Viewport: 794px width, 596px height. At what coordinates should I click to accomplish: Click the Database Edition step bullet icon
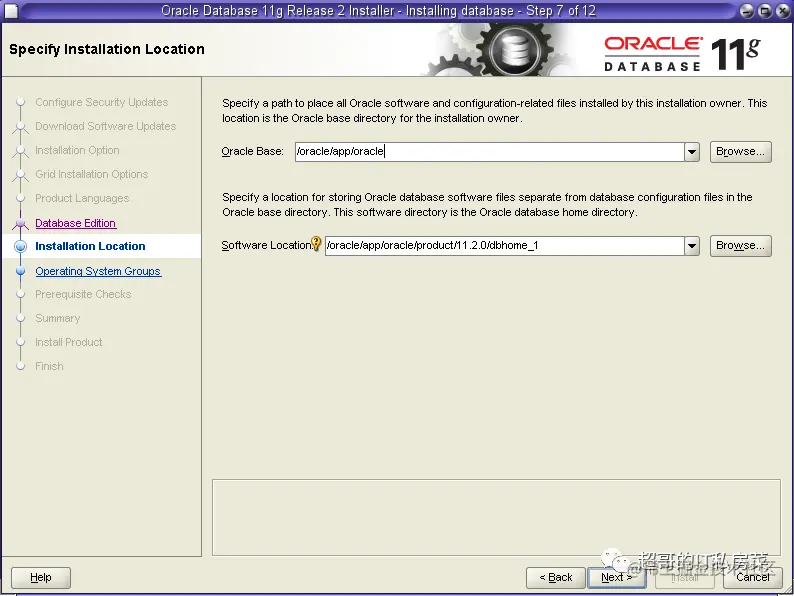tap(21, 223)
